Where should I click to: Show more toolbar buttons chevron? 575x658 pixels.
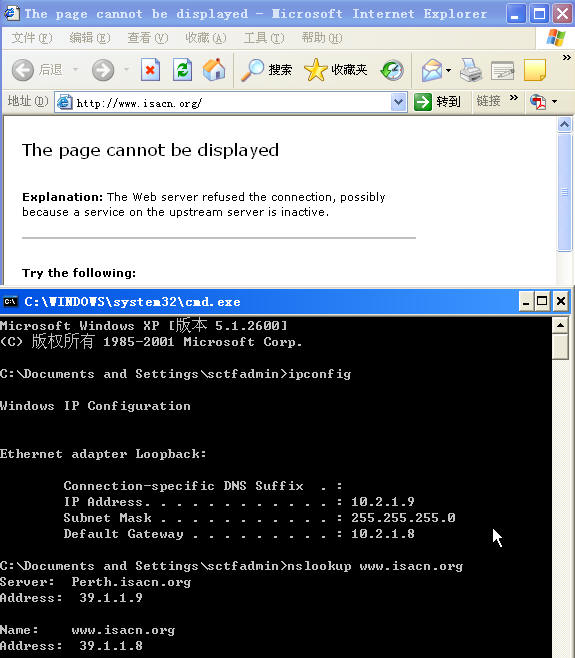567,57
